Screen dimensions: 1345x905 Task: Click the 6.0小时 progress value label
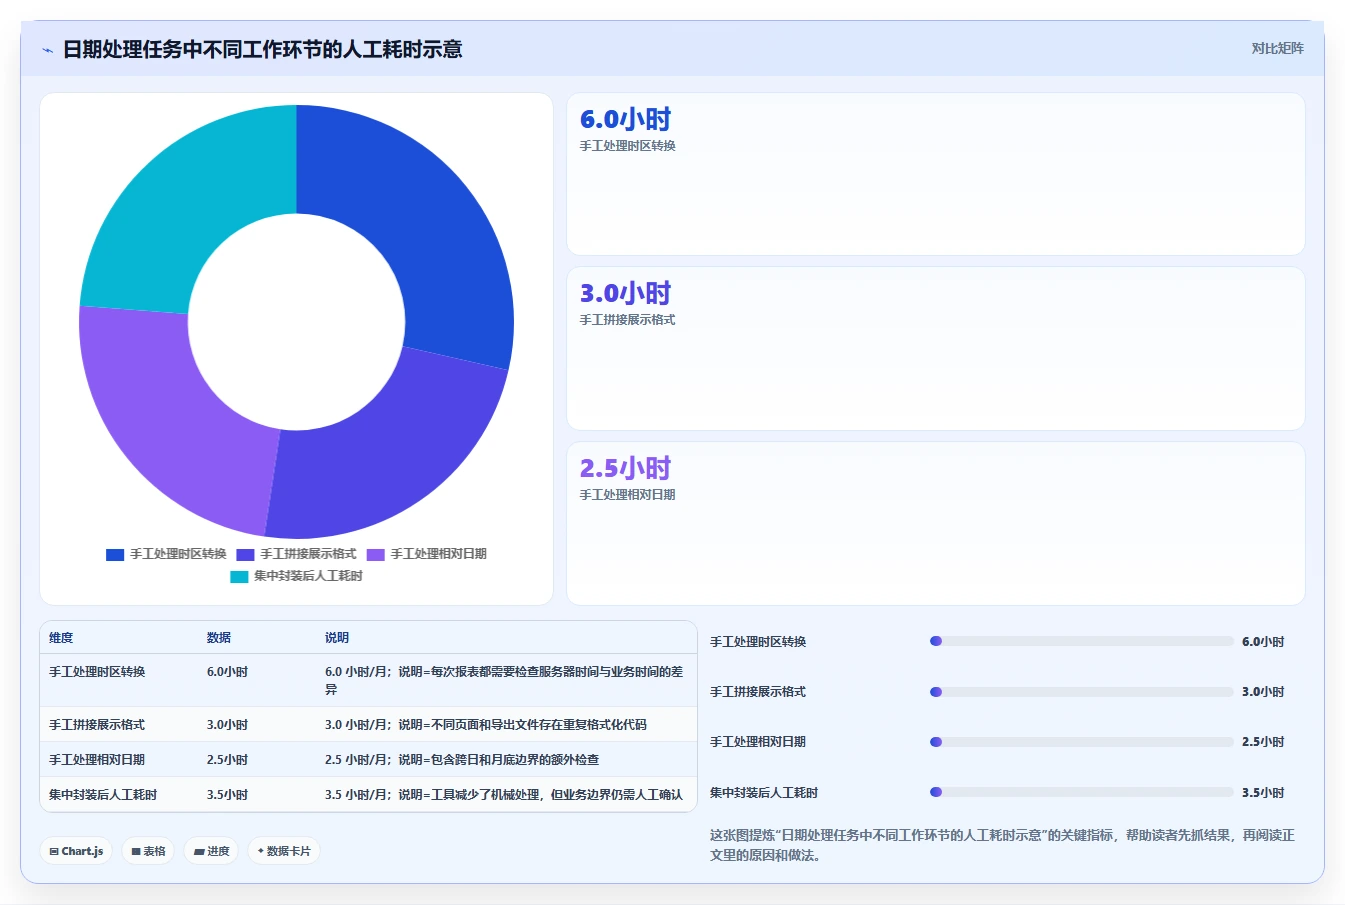click(1263, 642)
